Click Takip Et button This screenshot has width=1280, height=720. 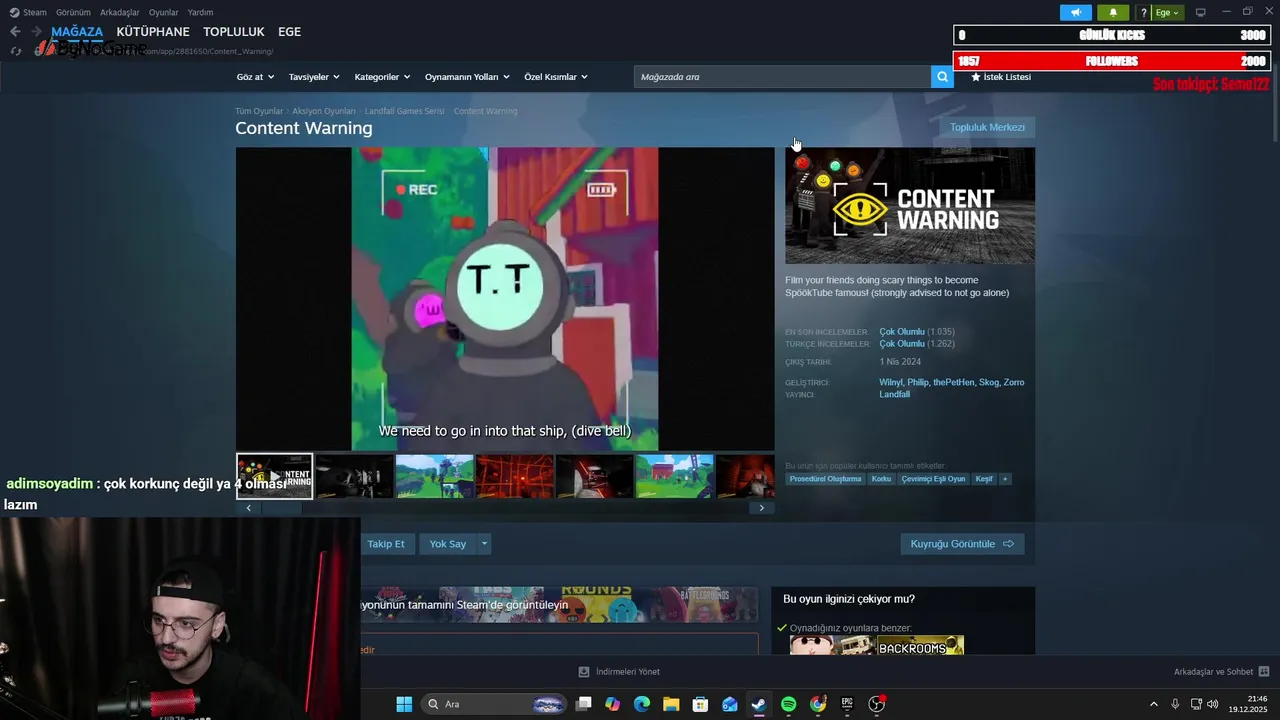386,544
